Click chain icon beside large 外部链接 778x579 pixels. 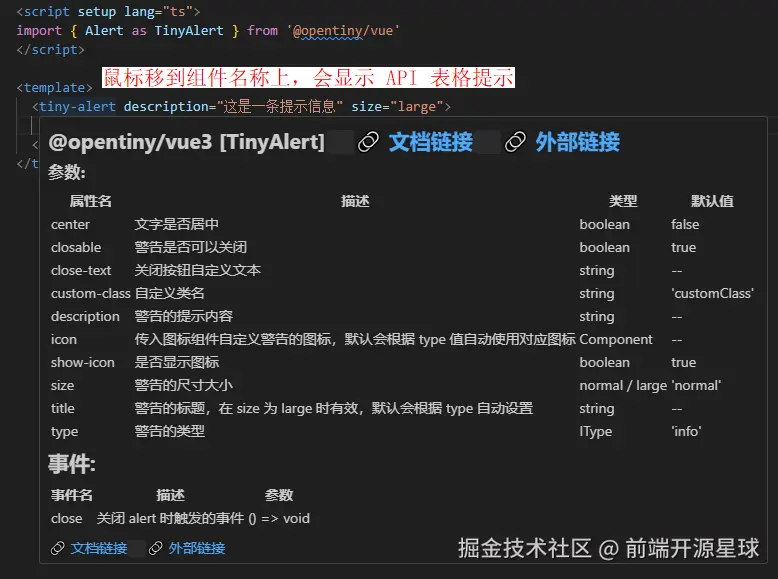(515, 142)
